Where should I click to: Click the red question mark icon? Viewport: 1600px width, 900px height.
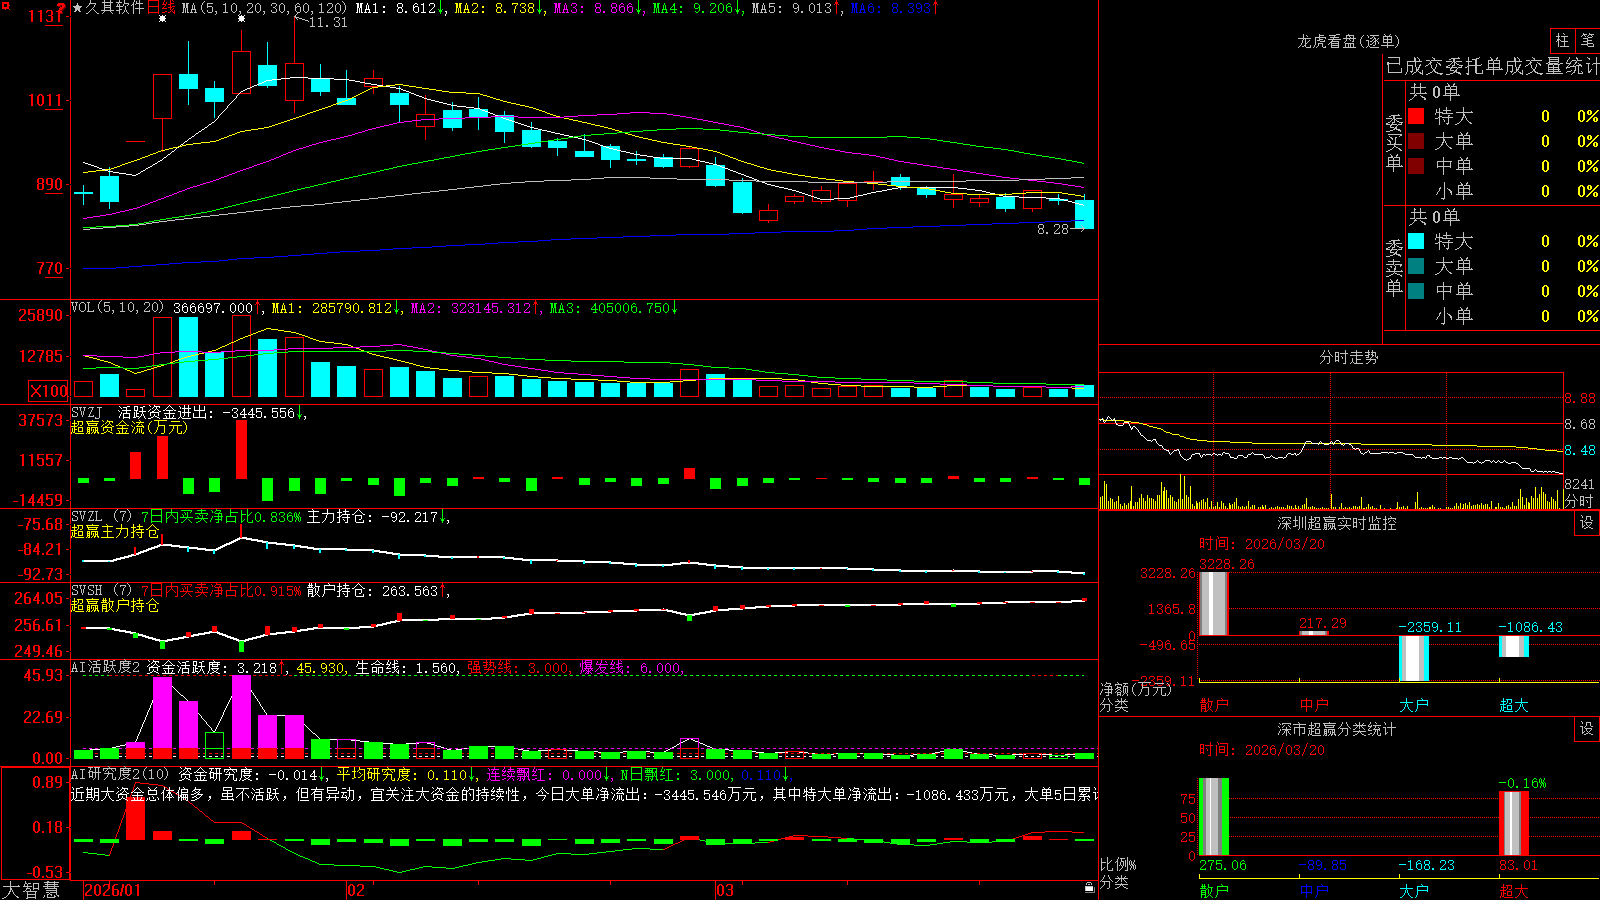tap(60, 8)
